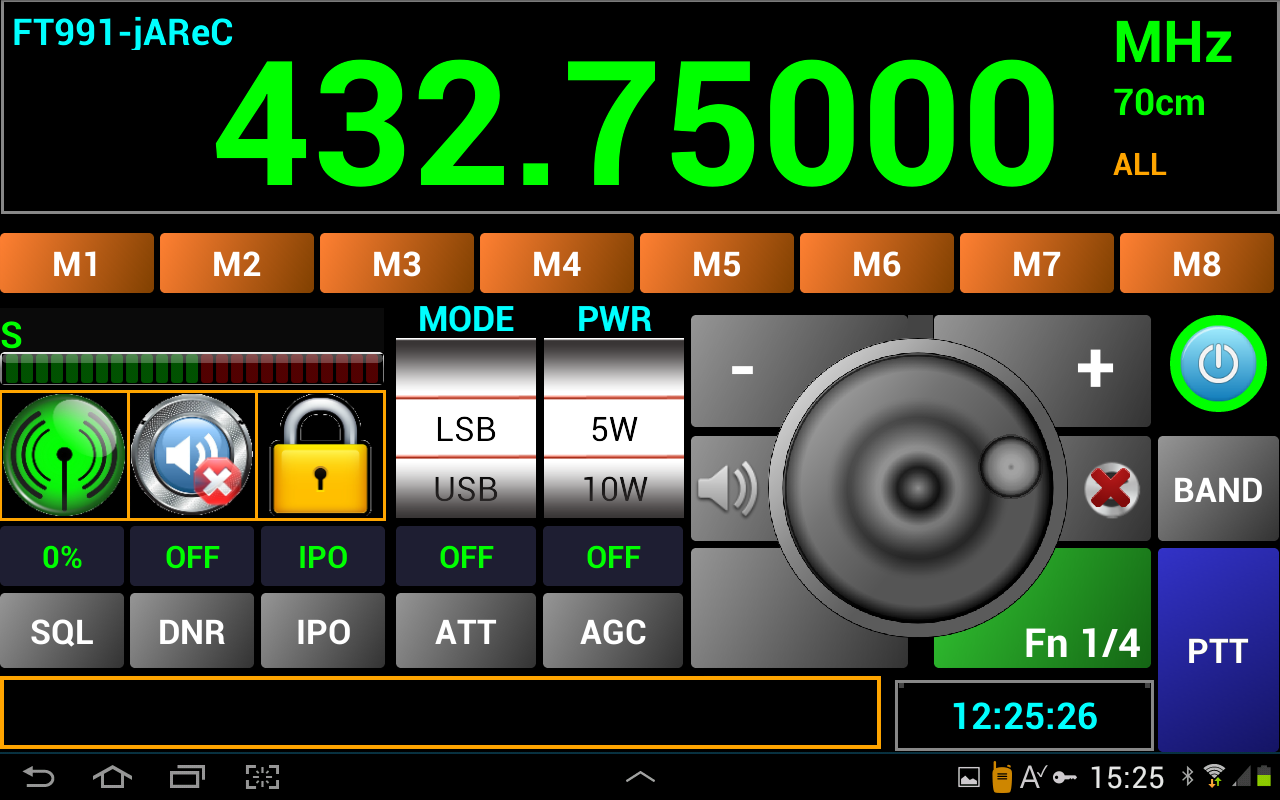Viewport: 1280px width, 800px height.
Task: Toggle the DNR button
Action: click(x=192, y=631)
